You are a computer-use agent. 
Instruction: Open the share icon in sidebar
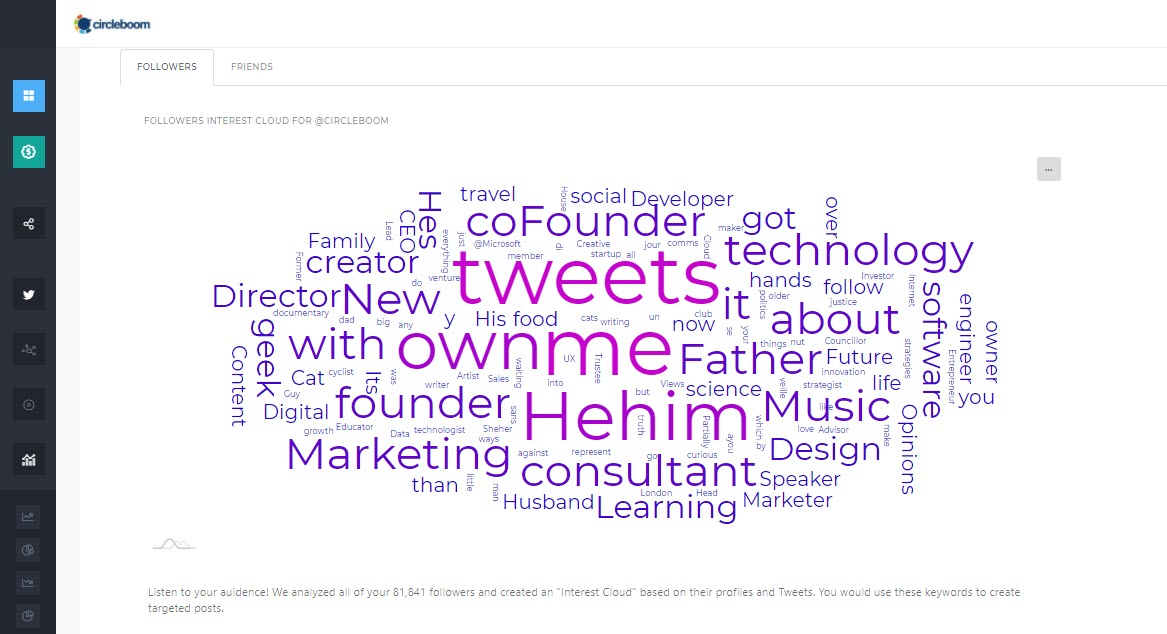(x=28, y=224)
